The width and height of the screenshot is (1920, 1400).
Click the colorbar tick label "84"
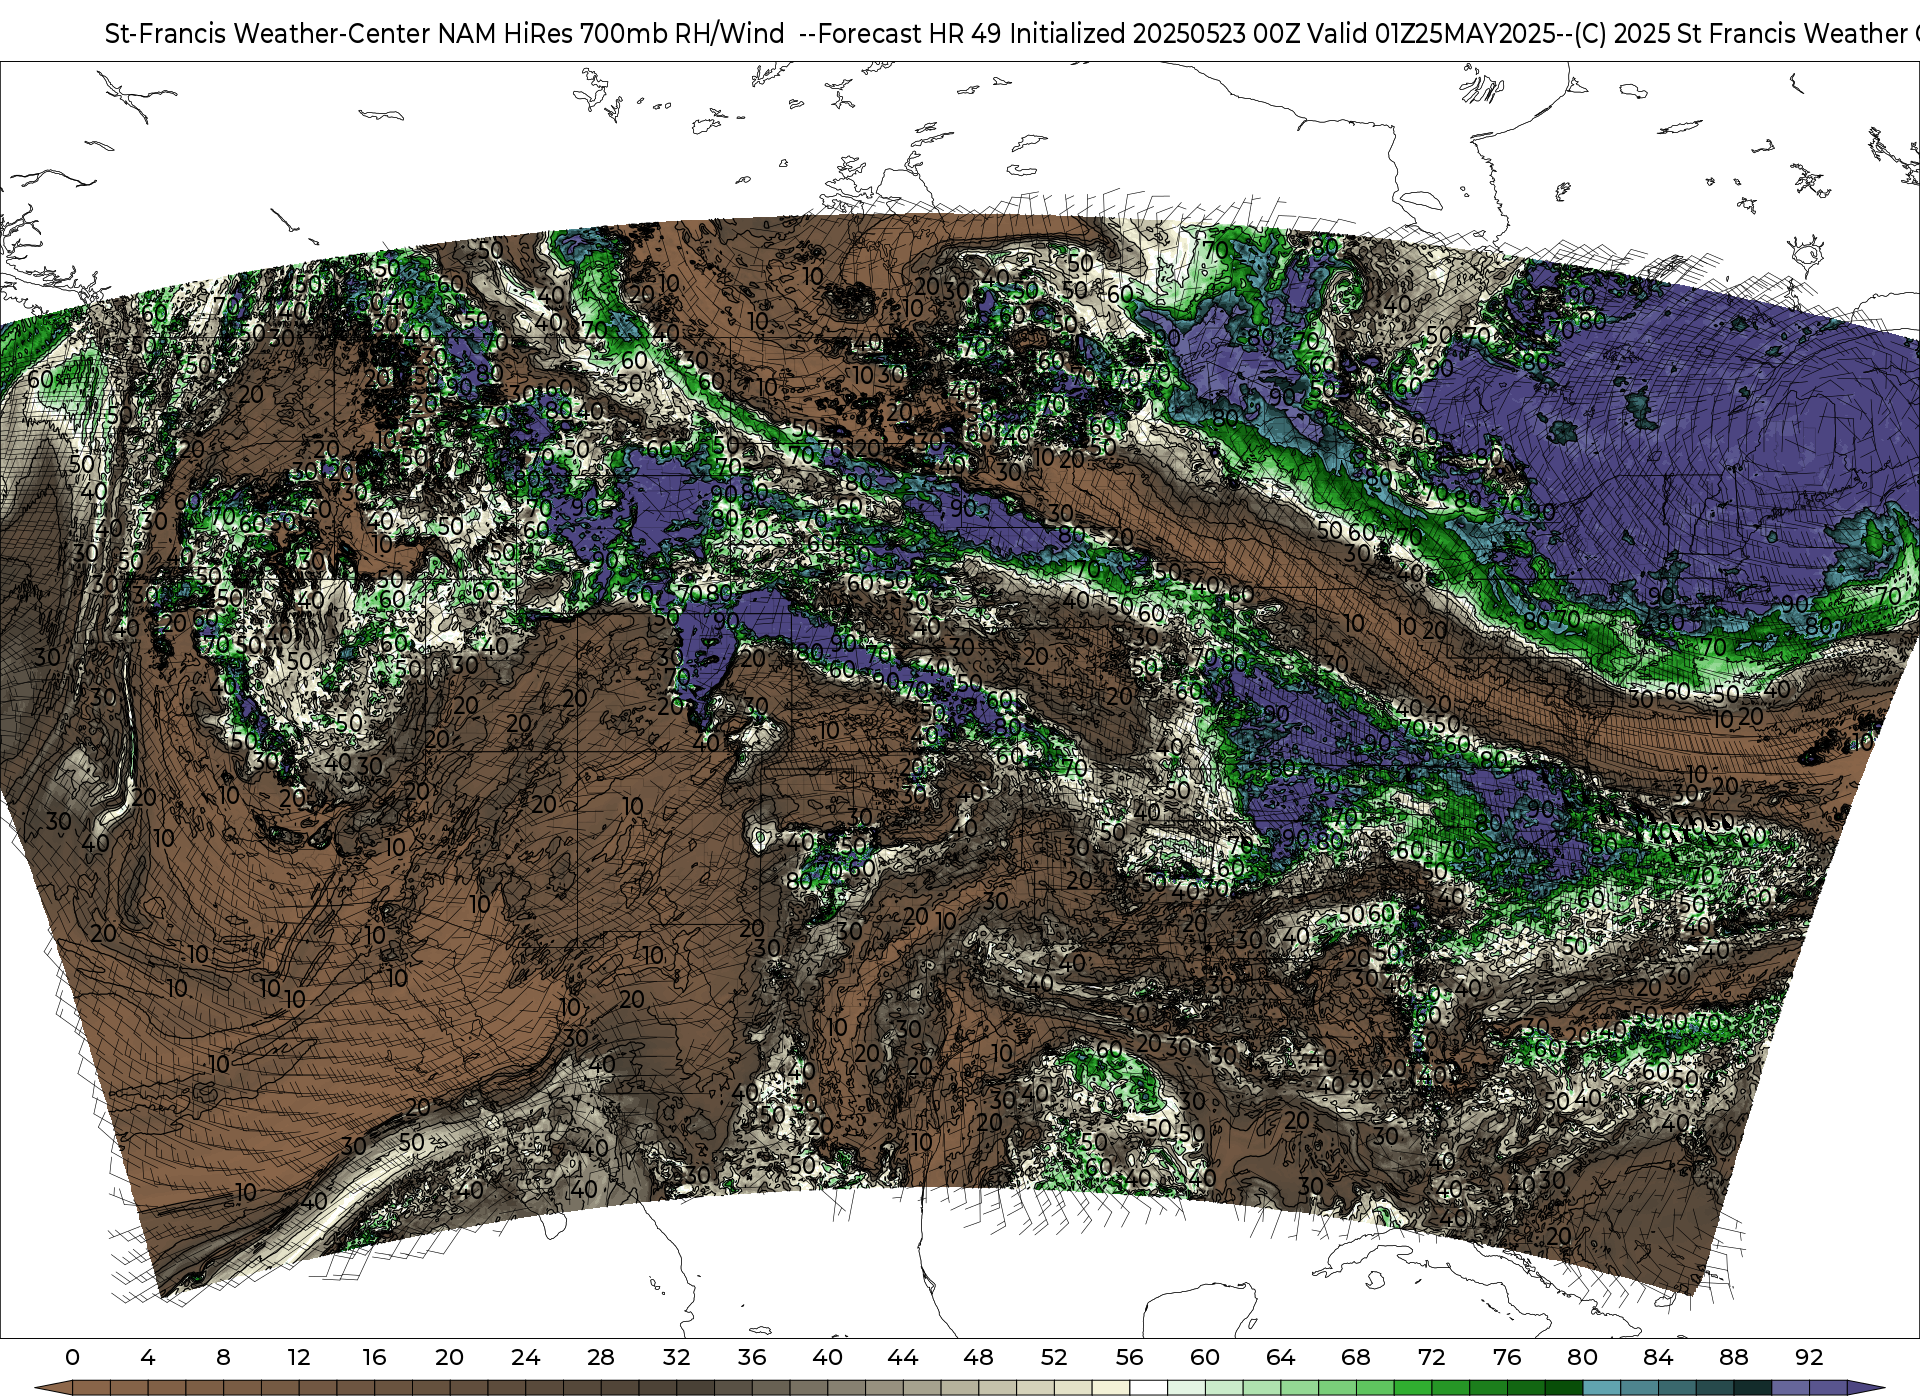(1658, 1357)
